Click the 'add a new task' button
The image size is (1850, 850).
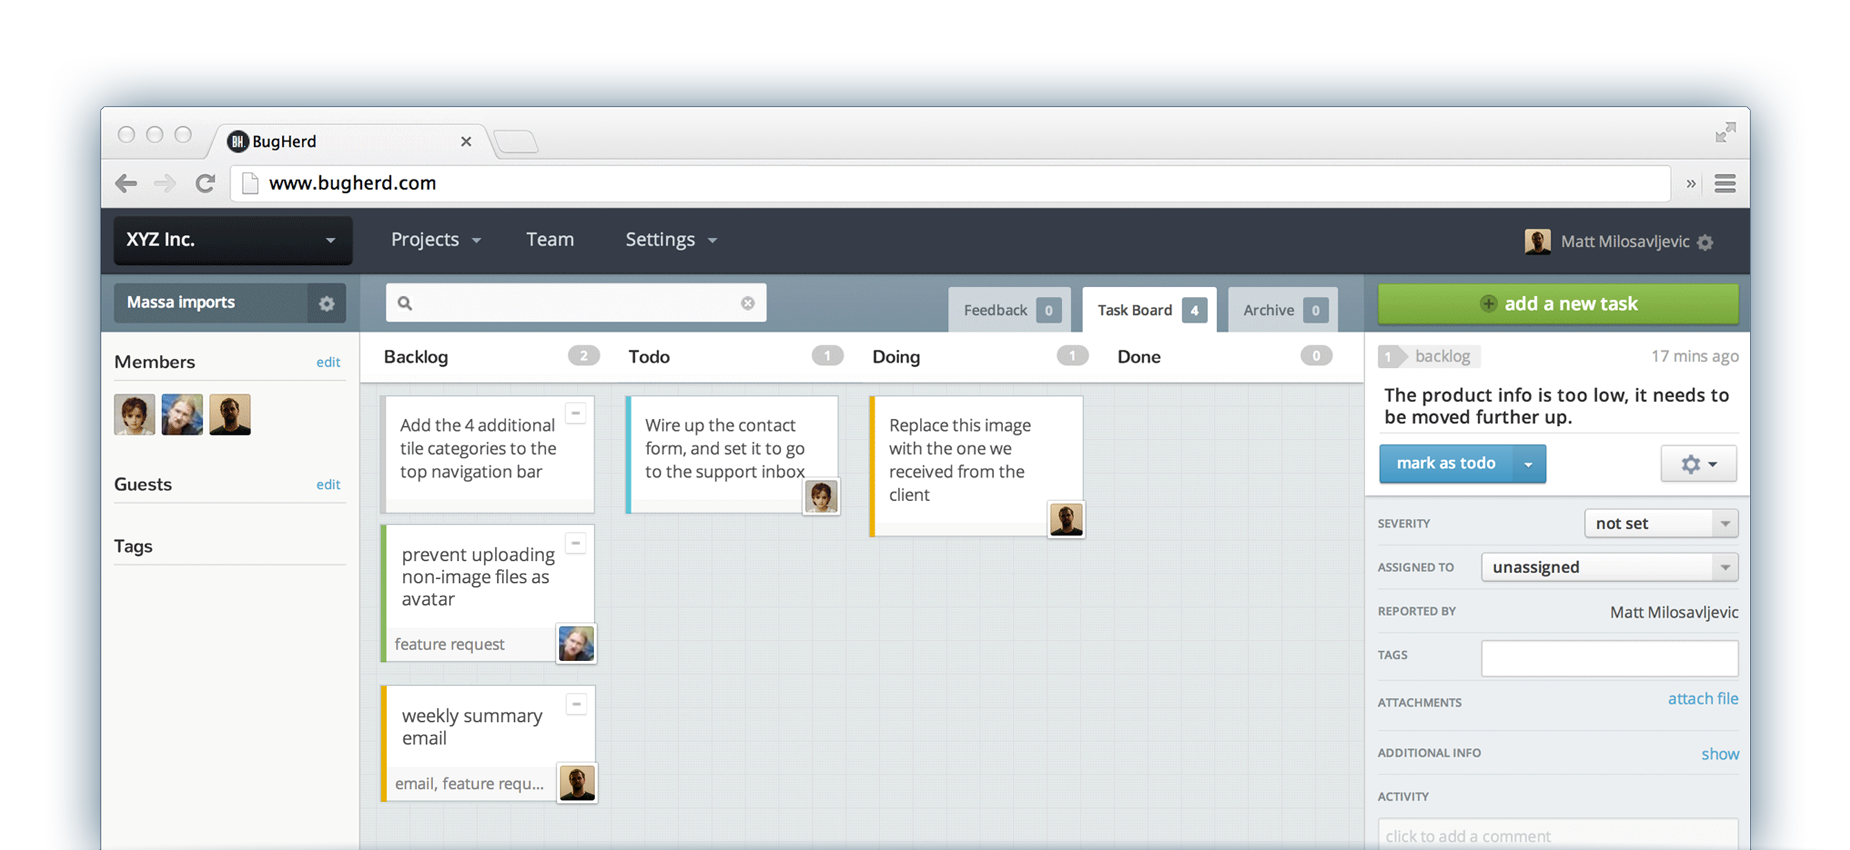(1558, 304)
